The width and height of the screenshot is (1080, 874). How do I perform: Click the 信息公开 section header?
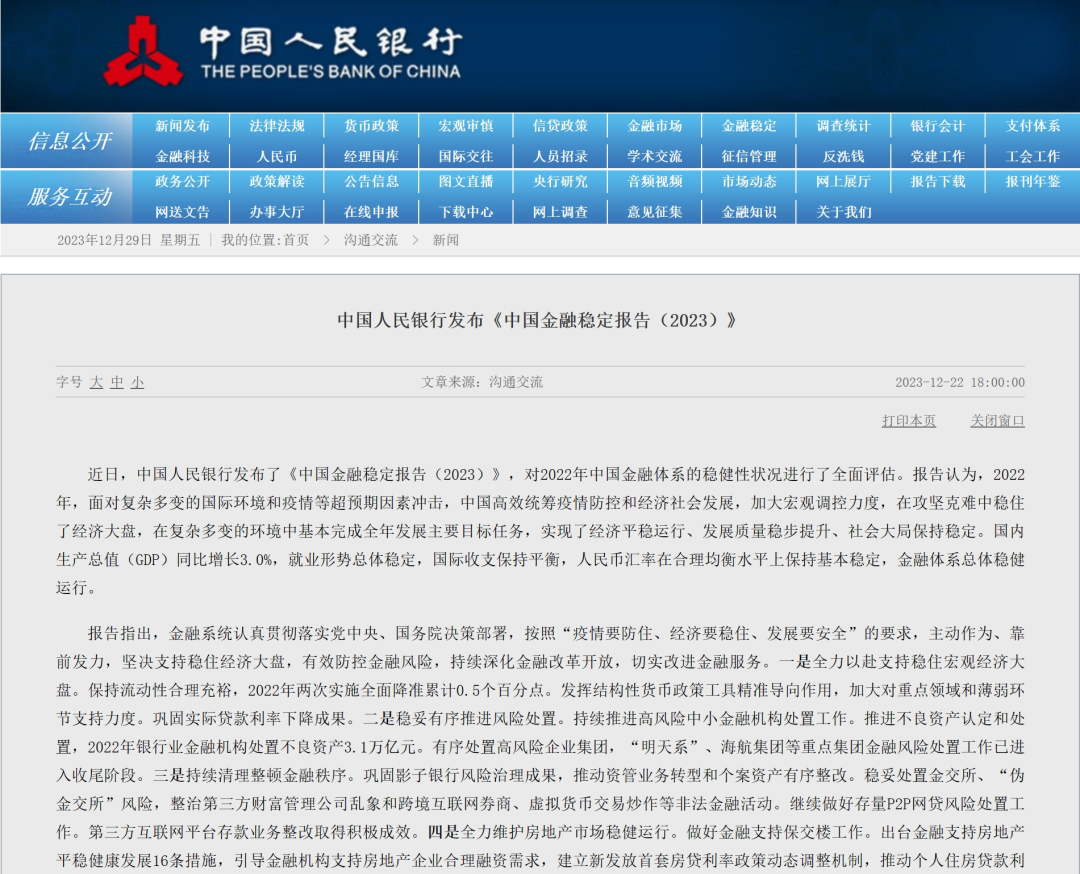click(x=70, y=141)
